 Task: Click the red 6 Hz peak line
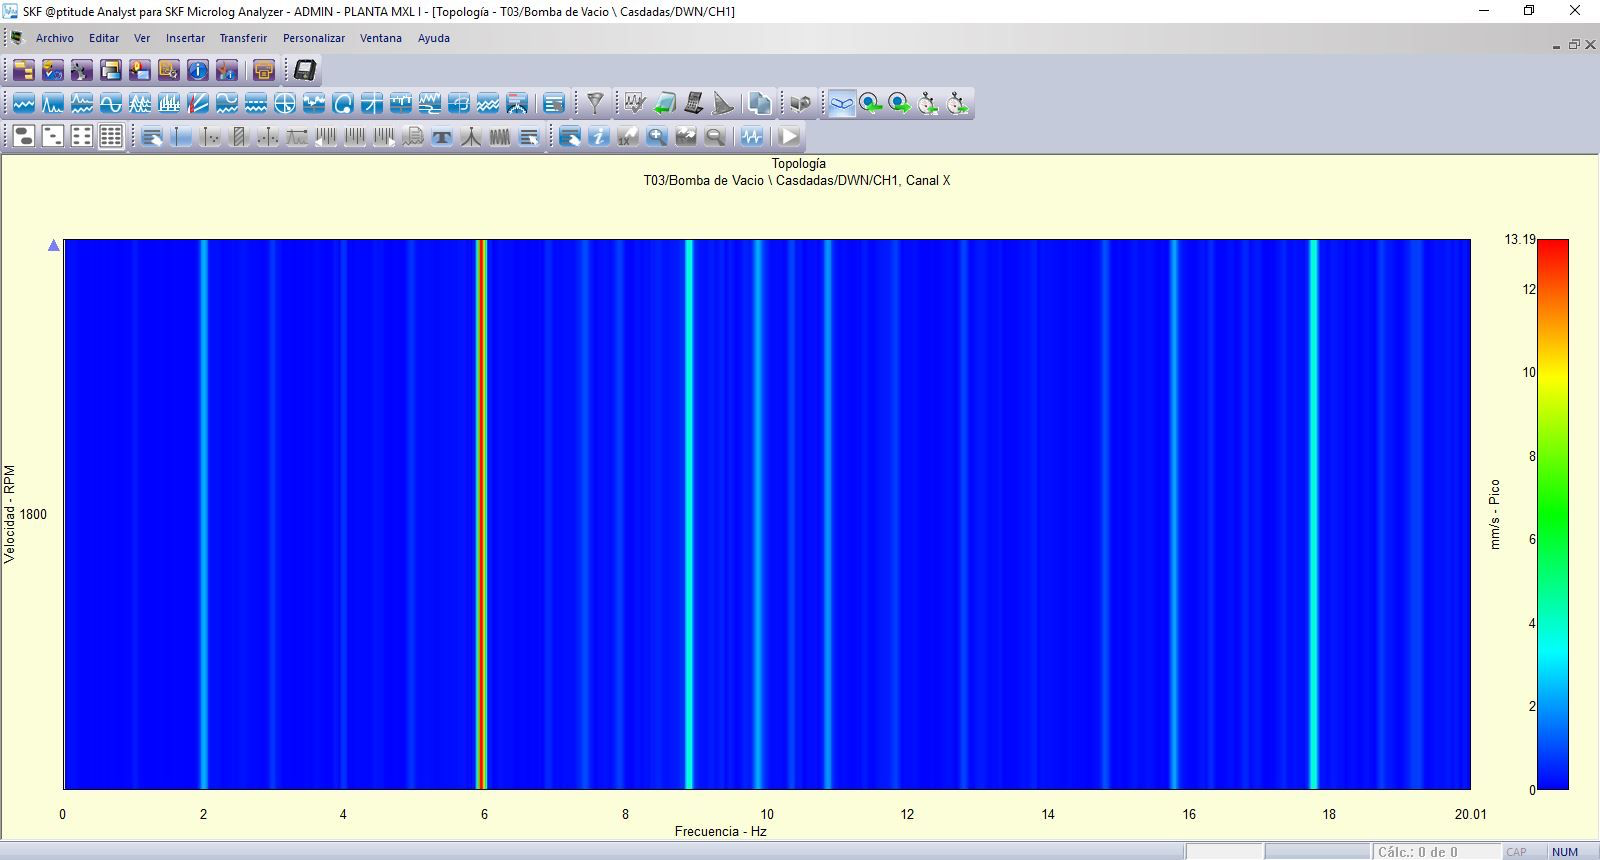coord(481,514)
